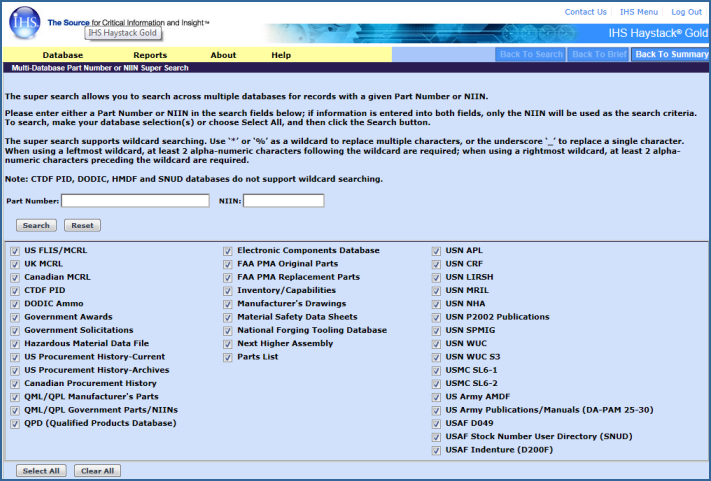Open the IHS Menu link

pos(638,12)
